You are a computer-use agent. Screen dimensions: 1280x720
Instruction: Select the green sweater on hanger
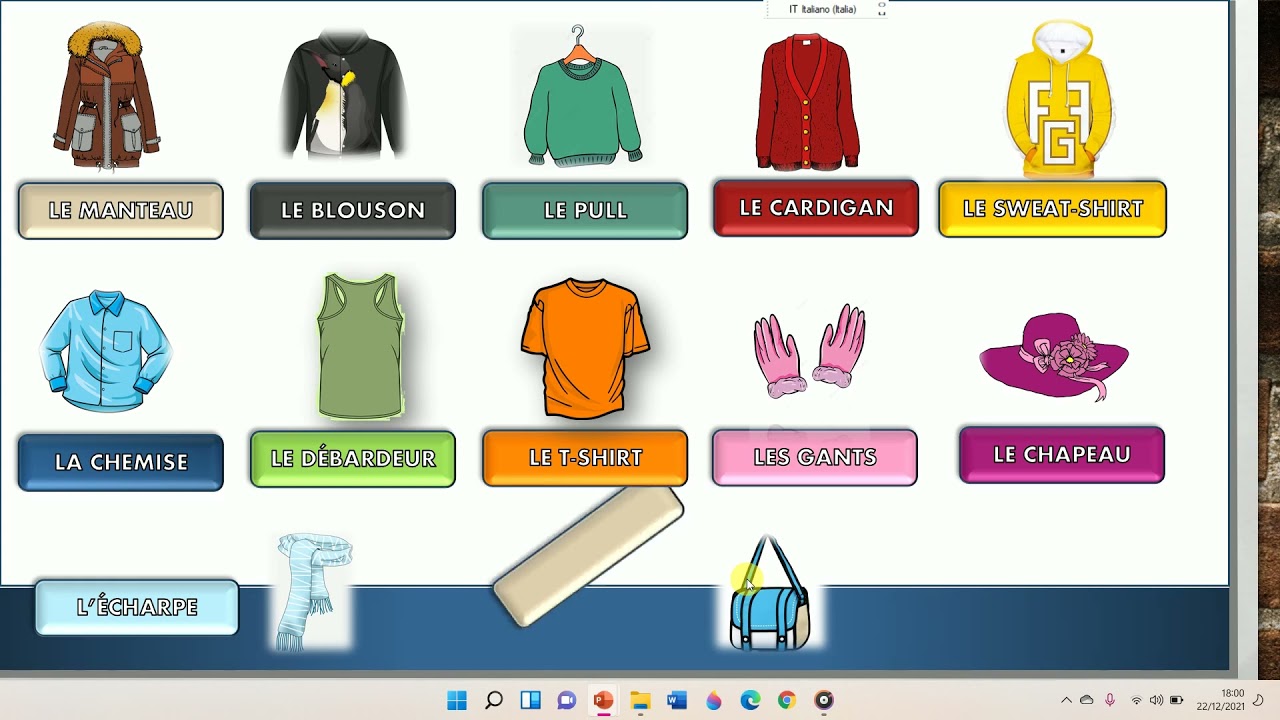pos(583,97)
